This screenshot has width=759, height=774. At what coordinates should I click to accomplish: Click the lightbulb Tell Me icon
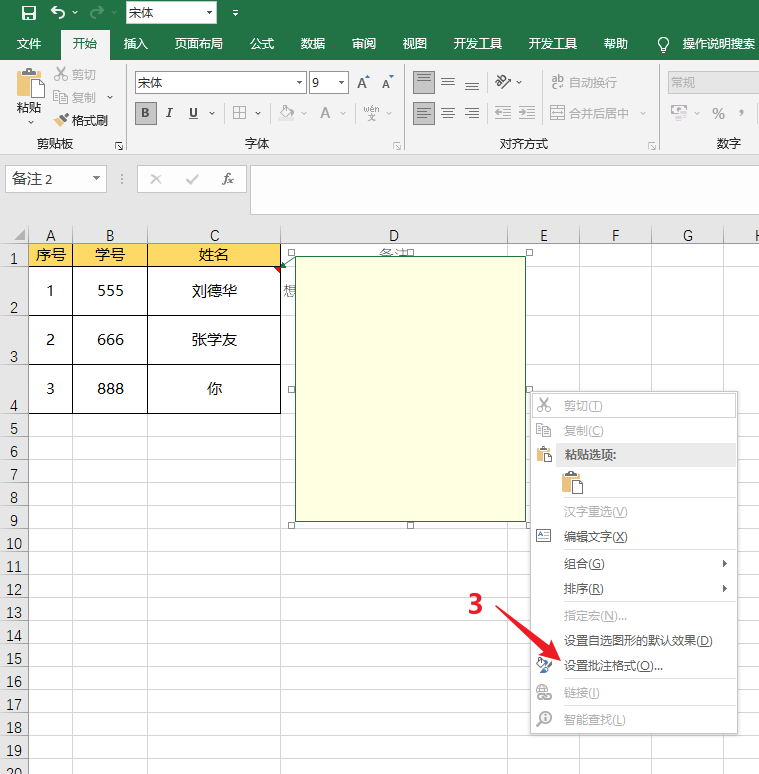point(664,44)
